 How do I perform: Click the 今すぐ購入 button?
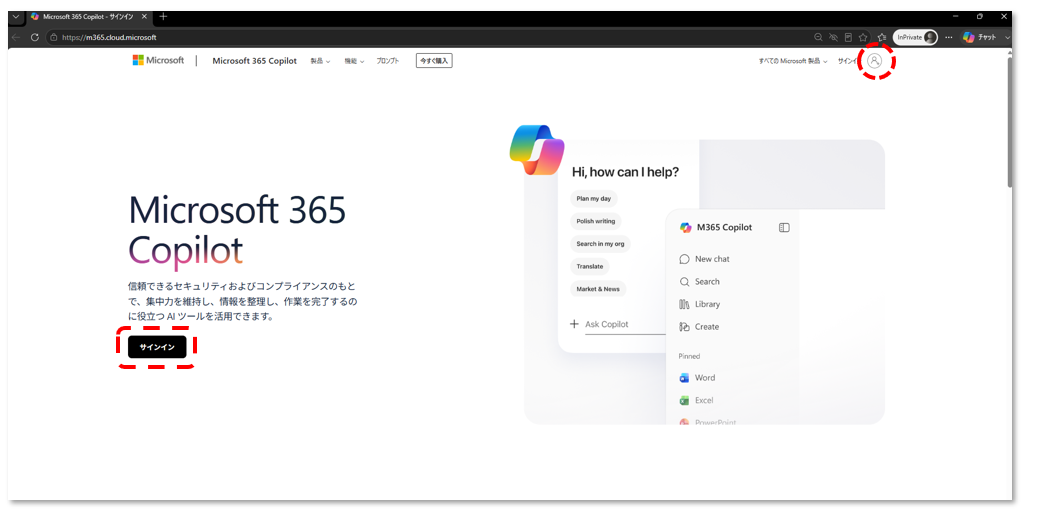[434, 61]
